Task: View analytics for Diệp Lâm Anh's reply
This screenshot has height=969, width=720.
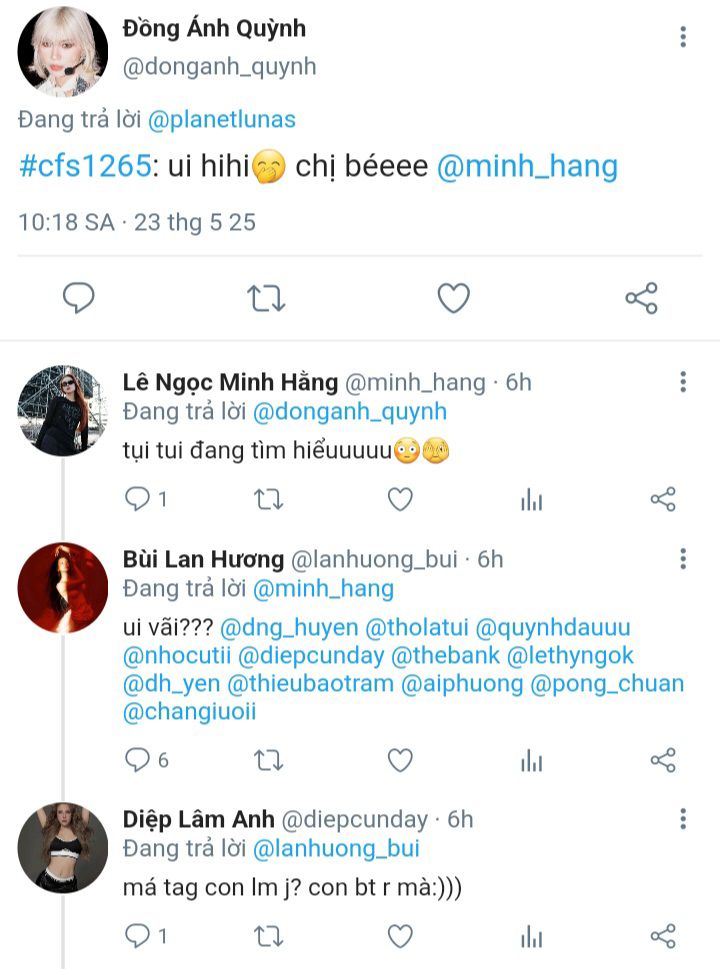Action: coord(531,936)
